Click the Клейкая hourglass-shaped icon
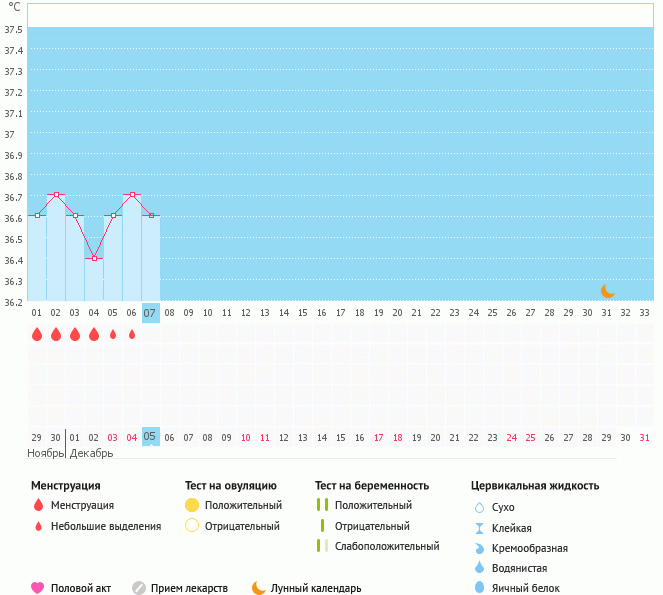 coord(479,528)
